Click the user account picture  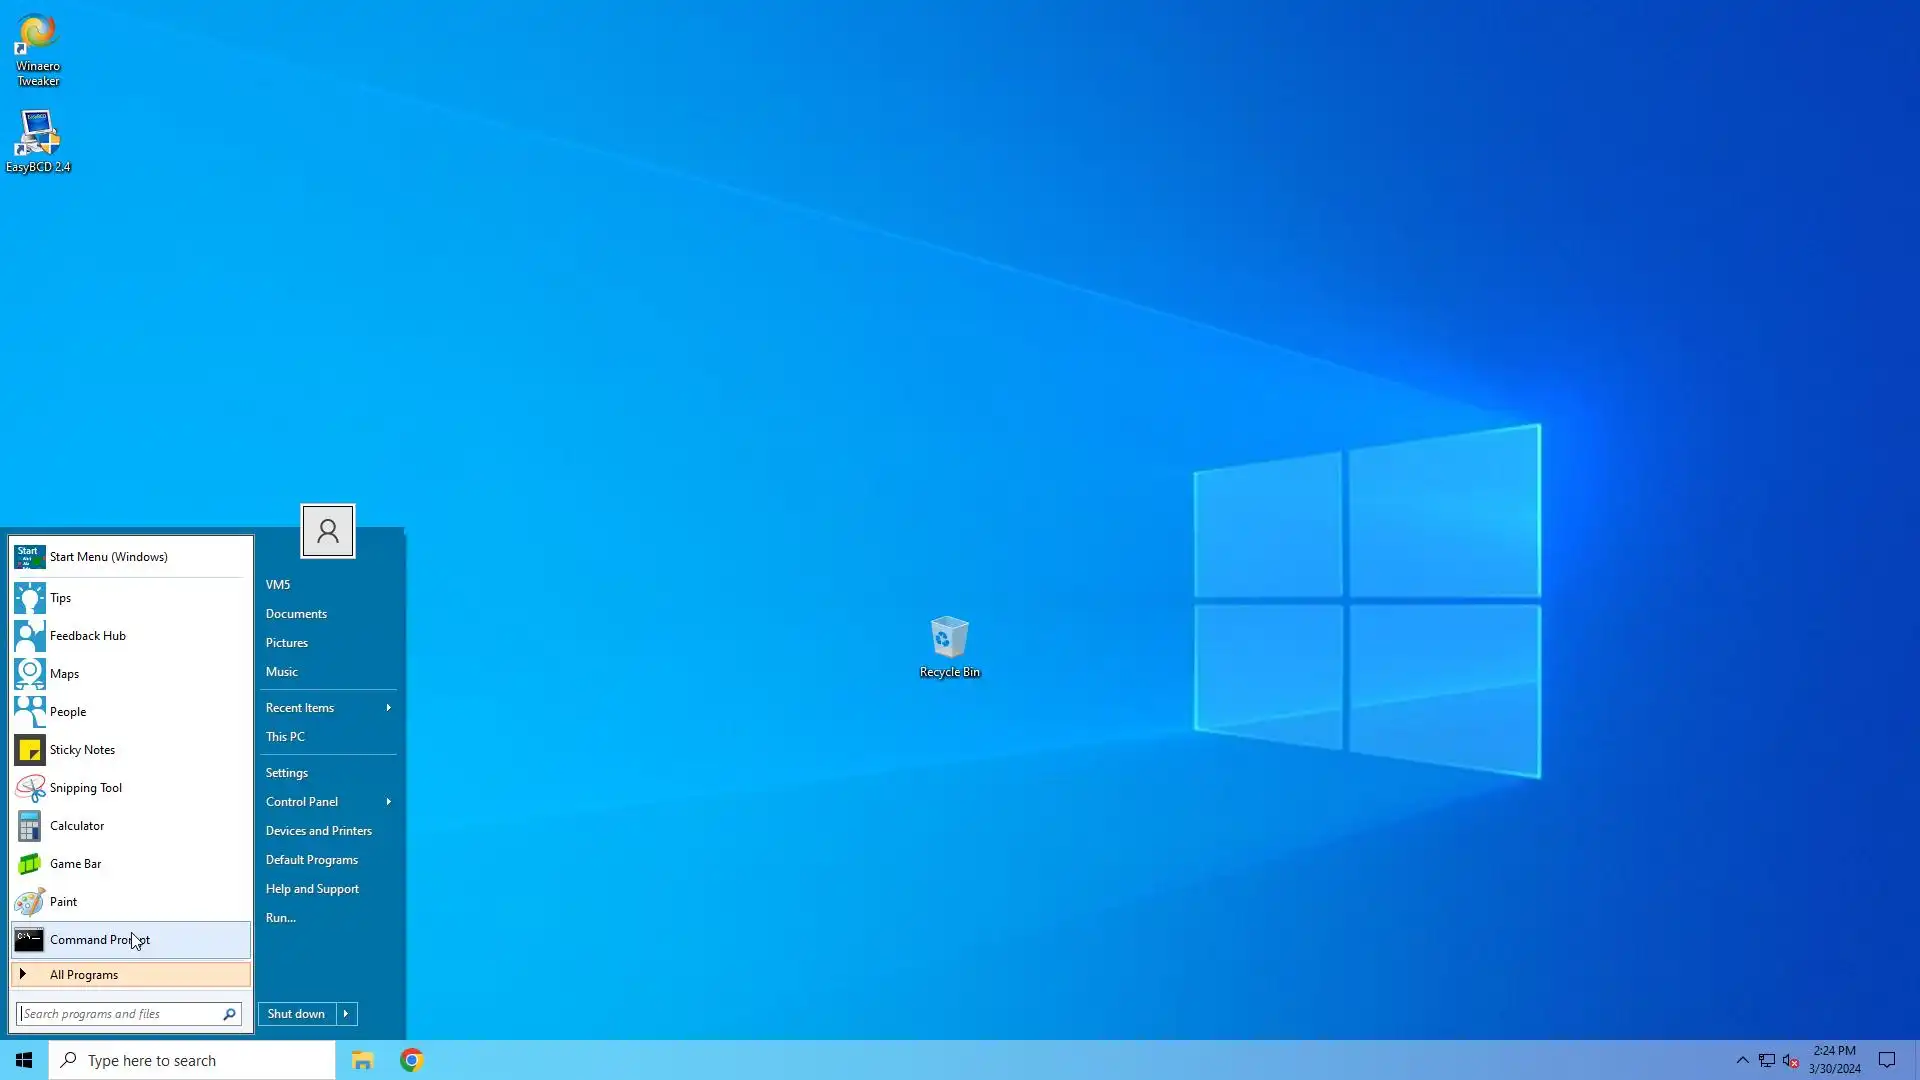click(x=327, y=531)
